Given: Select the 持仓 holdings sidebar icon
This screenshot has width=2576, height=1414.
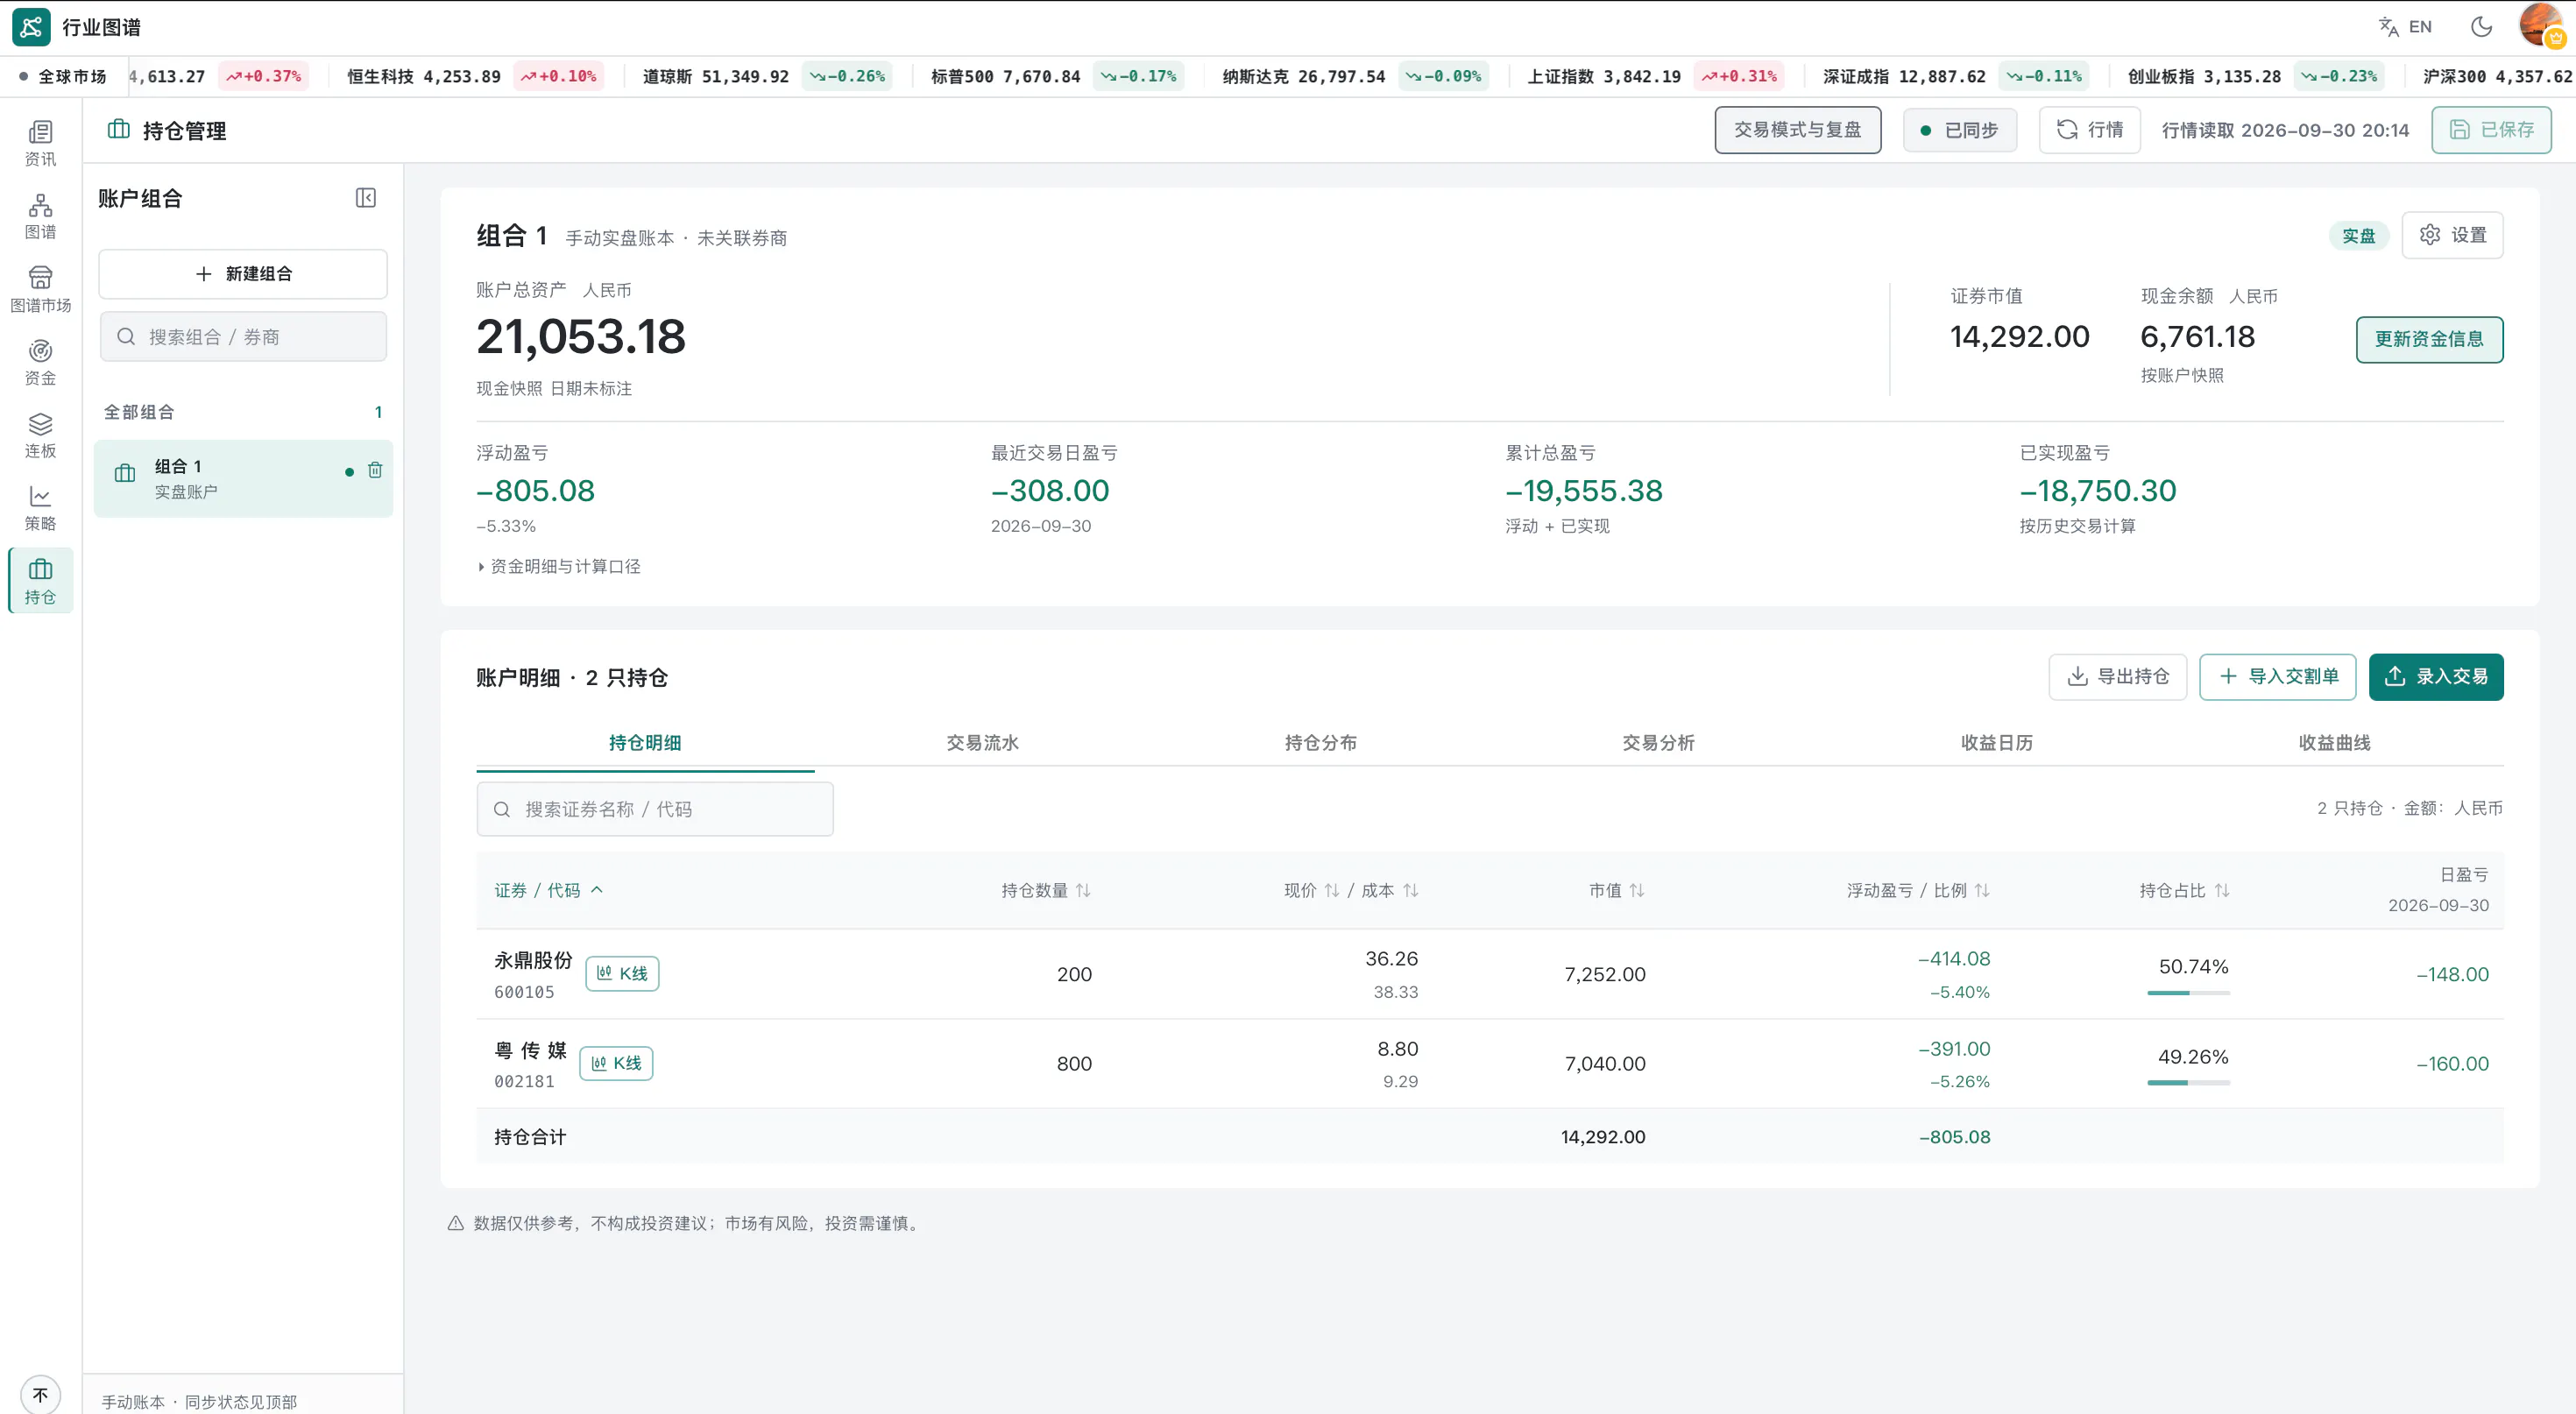Looking at the screenshot, I should click(x=40, y=581).
